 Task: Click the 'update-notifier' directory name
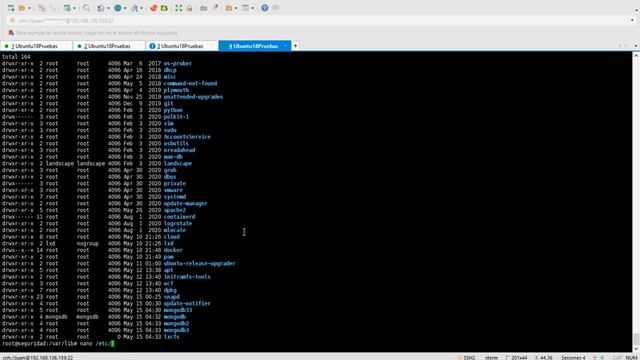coord(187,303)
